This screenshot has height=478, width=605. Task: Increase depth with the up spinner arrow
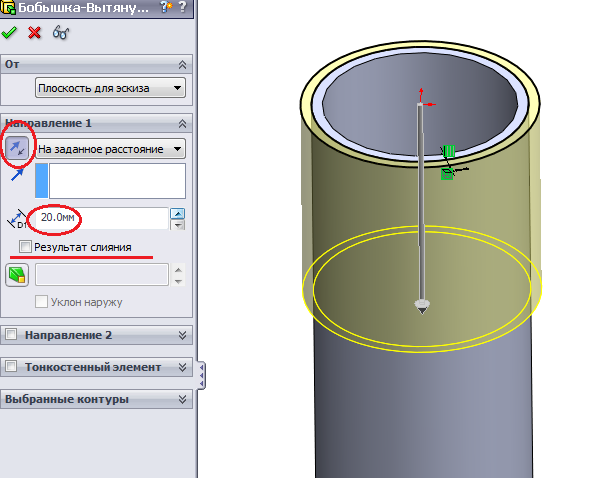click(177, 213)
